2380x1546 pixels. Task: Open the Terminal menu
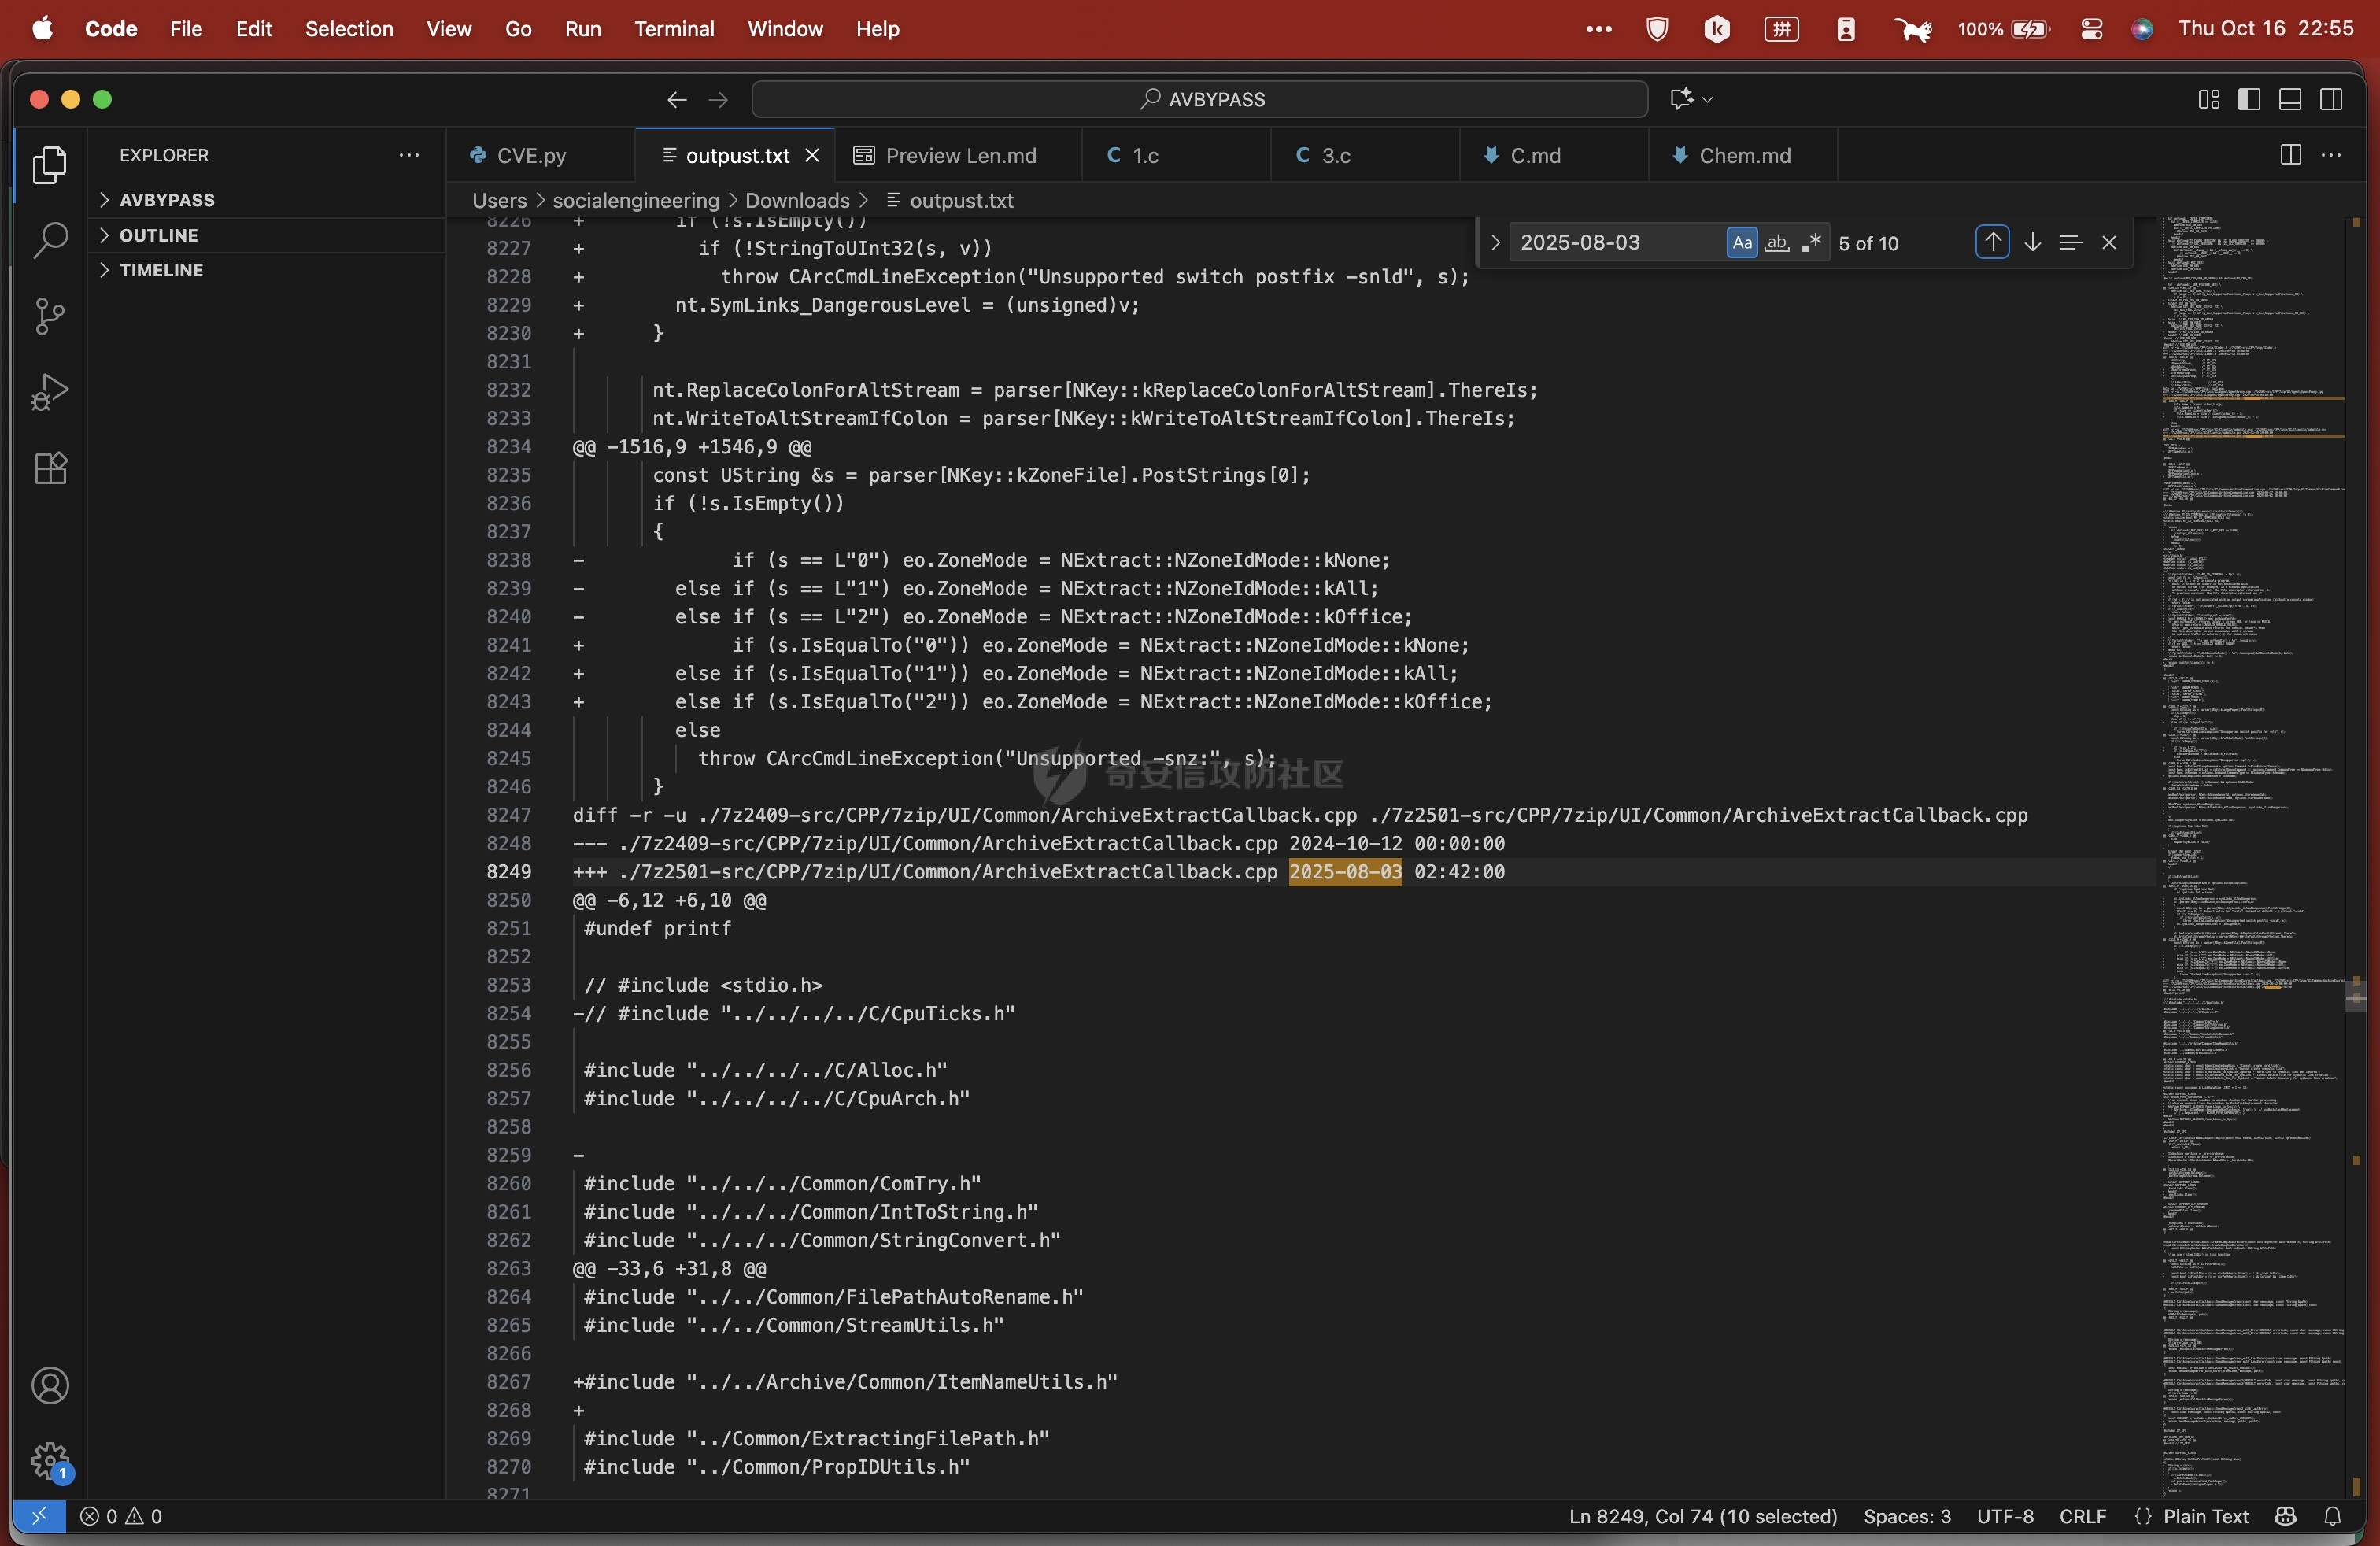click(673, 29)
